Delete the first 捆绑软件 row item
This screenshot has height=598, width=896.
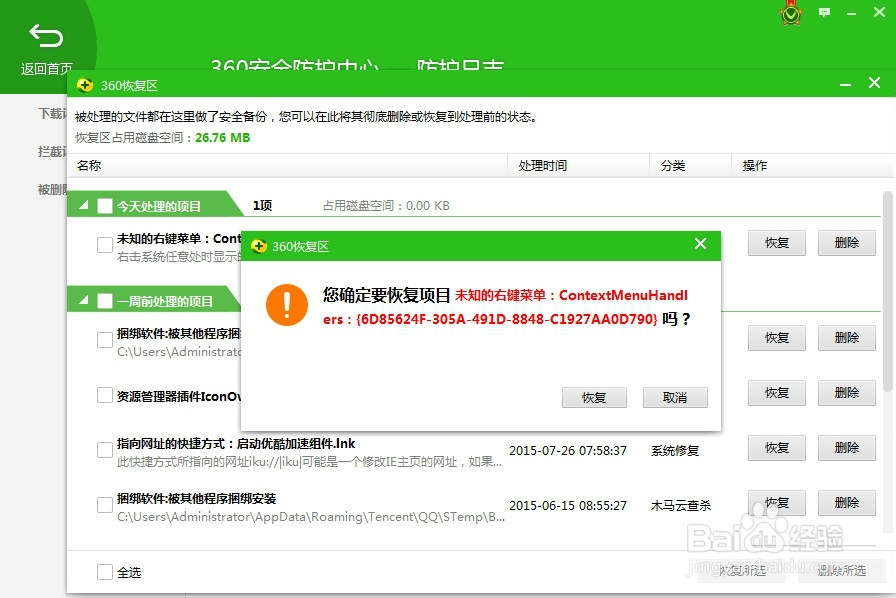846,338
